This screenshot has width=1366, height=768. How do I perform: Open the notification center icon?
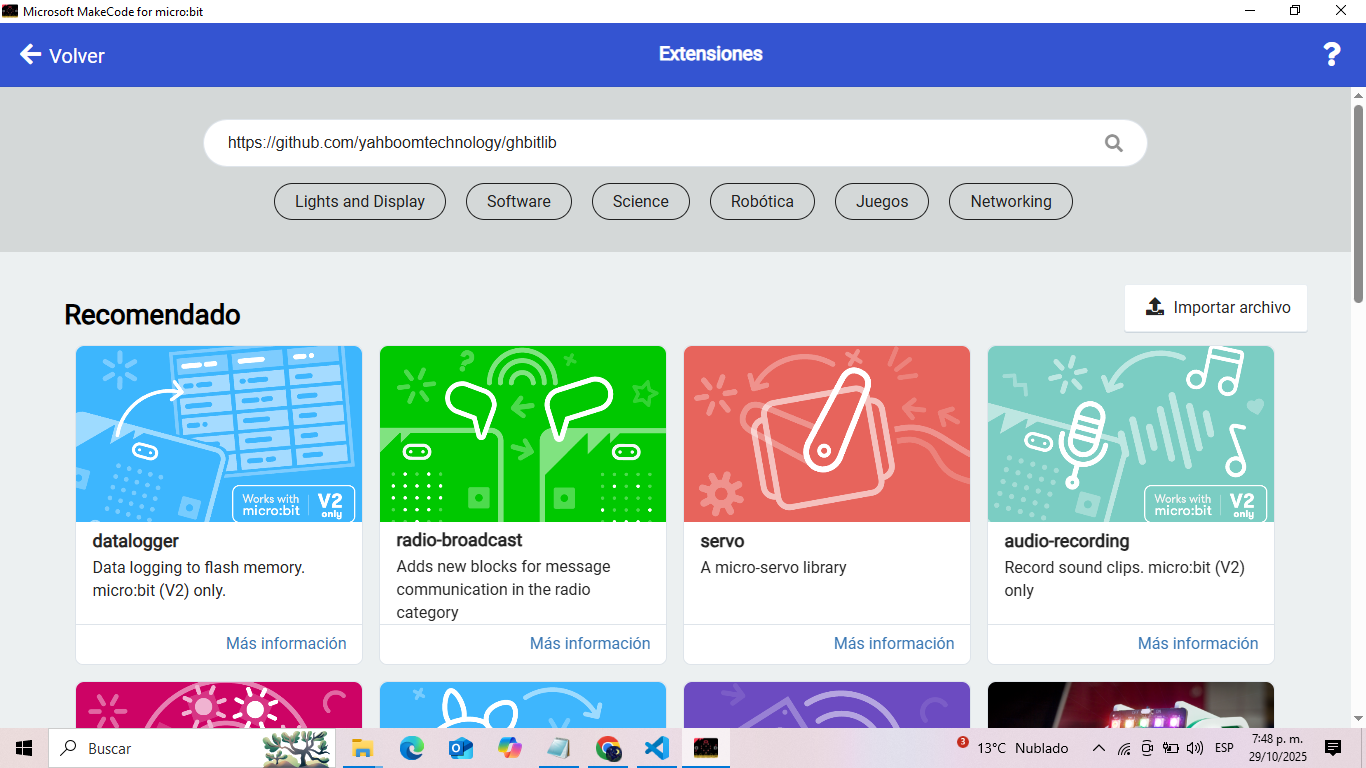[x=1332, y=748]
